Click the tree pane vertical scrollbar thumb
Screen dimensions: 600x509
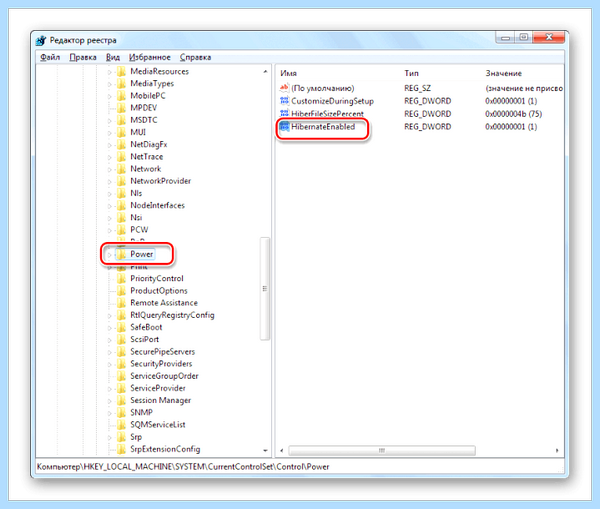265,289
